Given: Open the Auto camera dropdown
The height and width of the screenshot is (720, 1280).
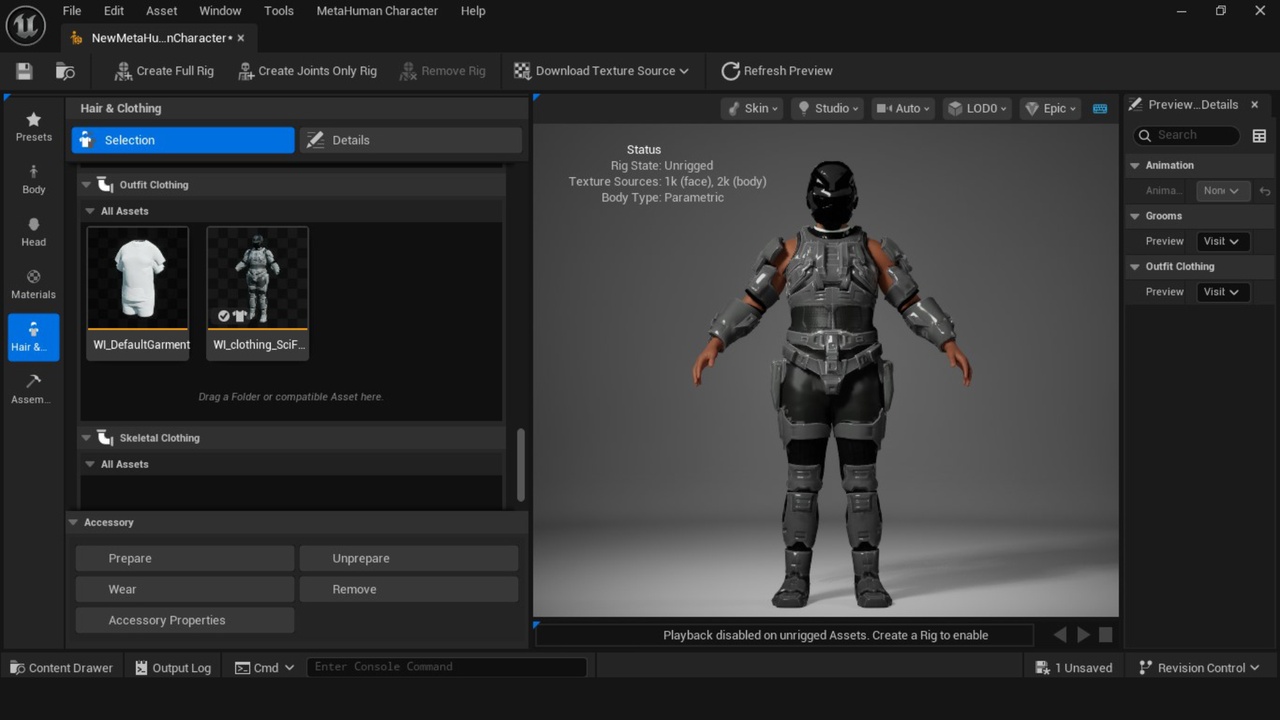Looking at the screenshot, I should (x=903, y=108).
